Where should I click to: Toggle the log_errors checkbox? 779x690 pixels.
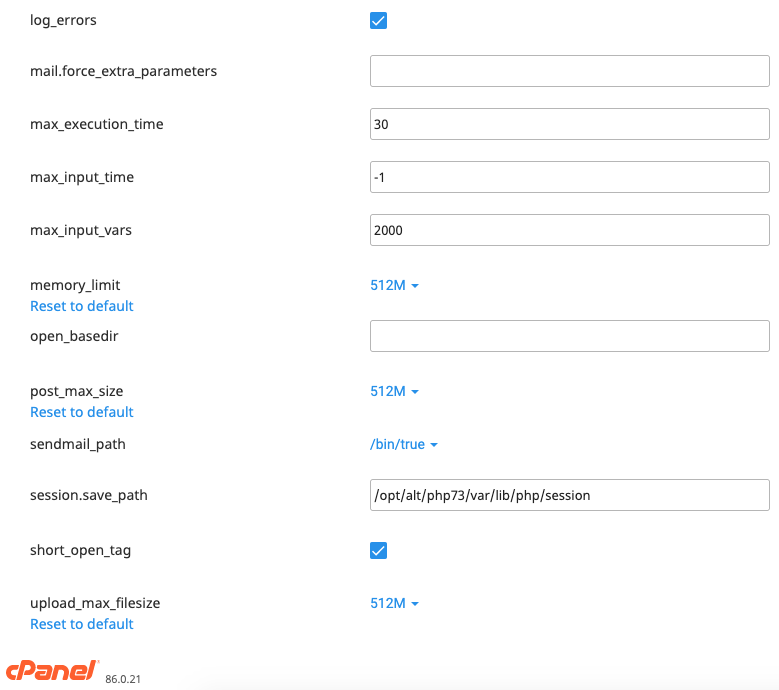click(x=379, y=20)
